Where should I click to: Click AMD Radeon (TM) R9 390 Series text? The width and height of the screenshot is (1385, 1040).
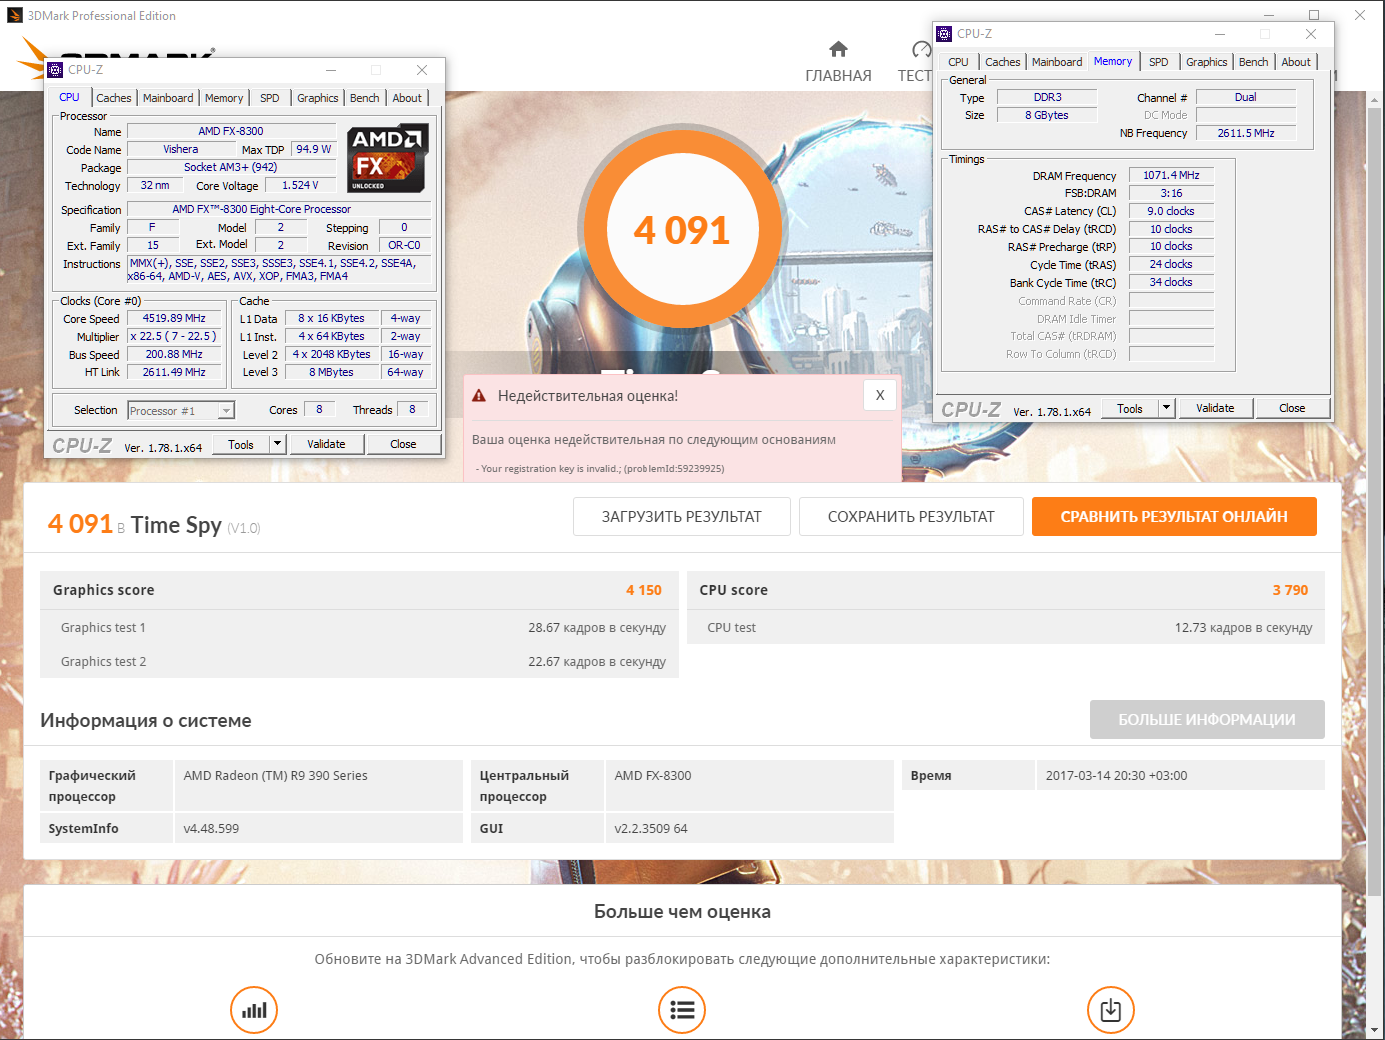pyautogui.click(x=276, y=776)
